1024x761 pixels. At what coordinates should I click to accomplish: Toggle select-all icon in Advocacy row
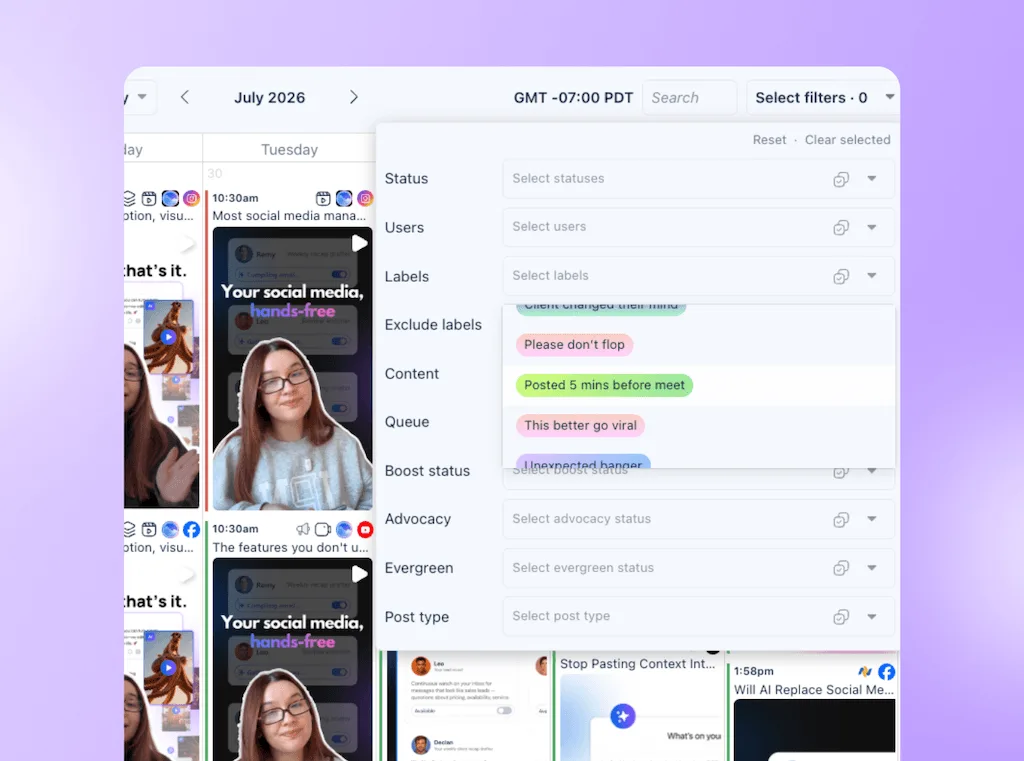[841, 519]
